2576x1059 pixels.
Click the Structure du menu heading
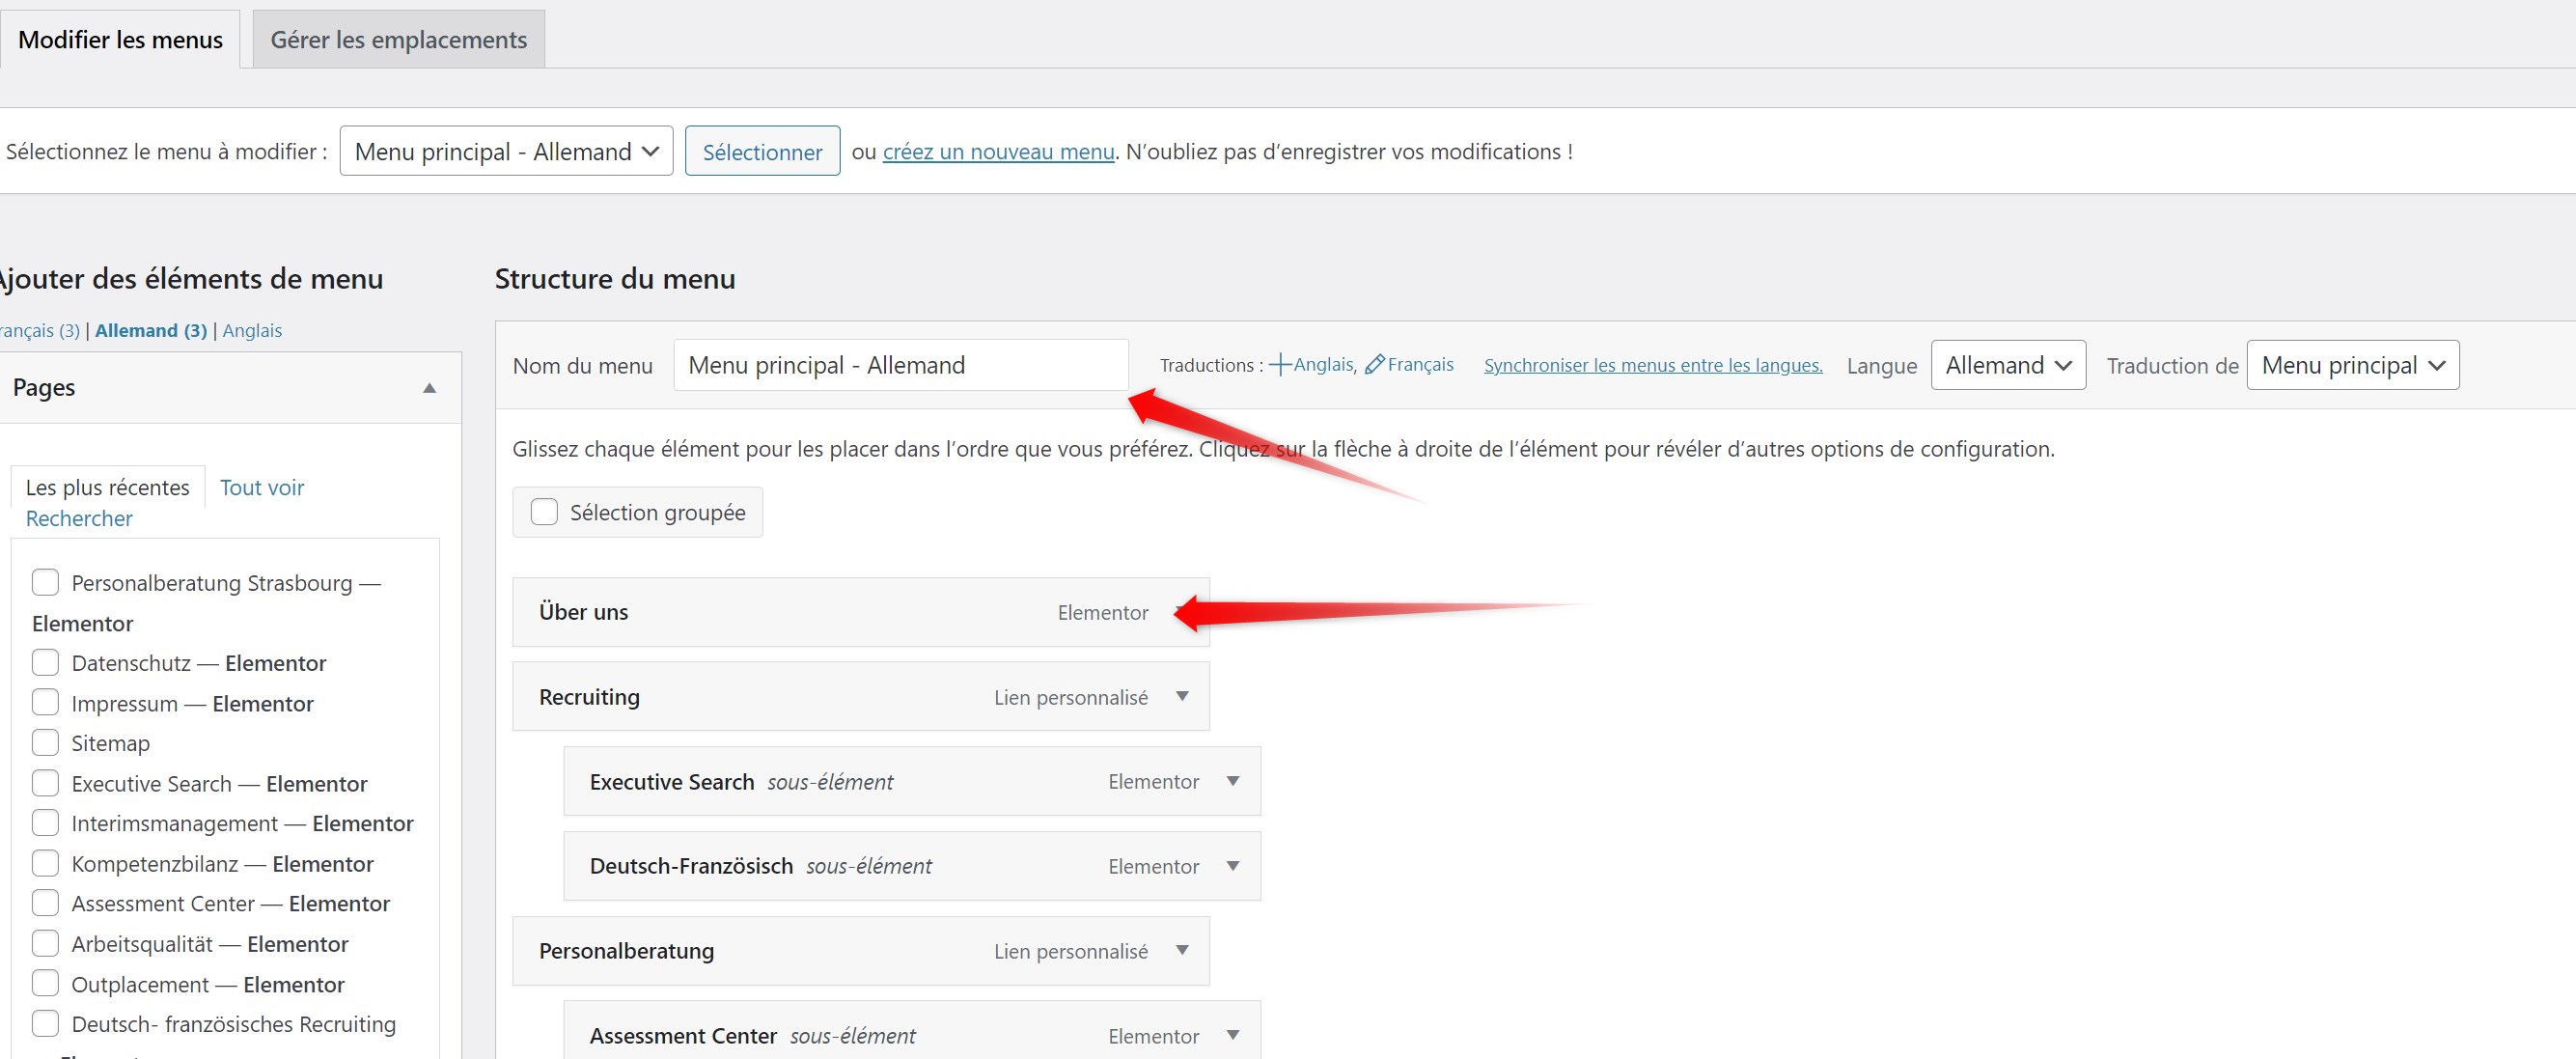[x=615, y=278]
